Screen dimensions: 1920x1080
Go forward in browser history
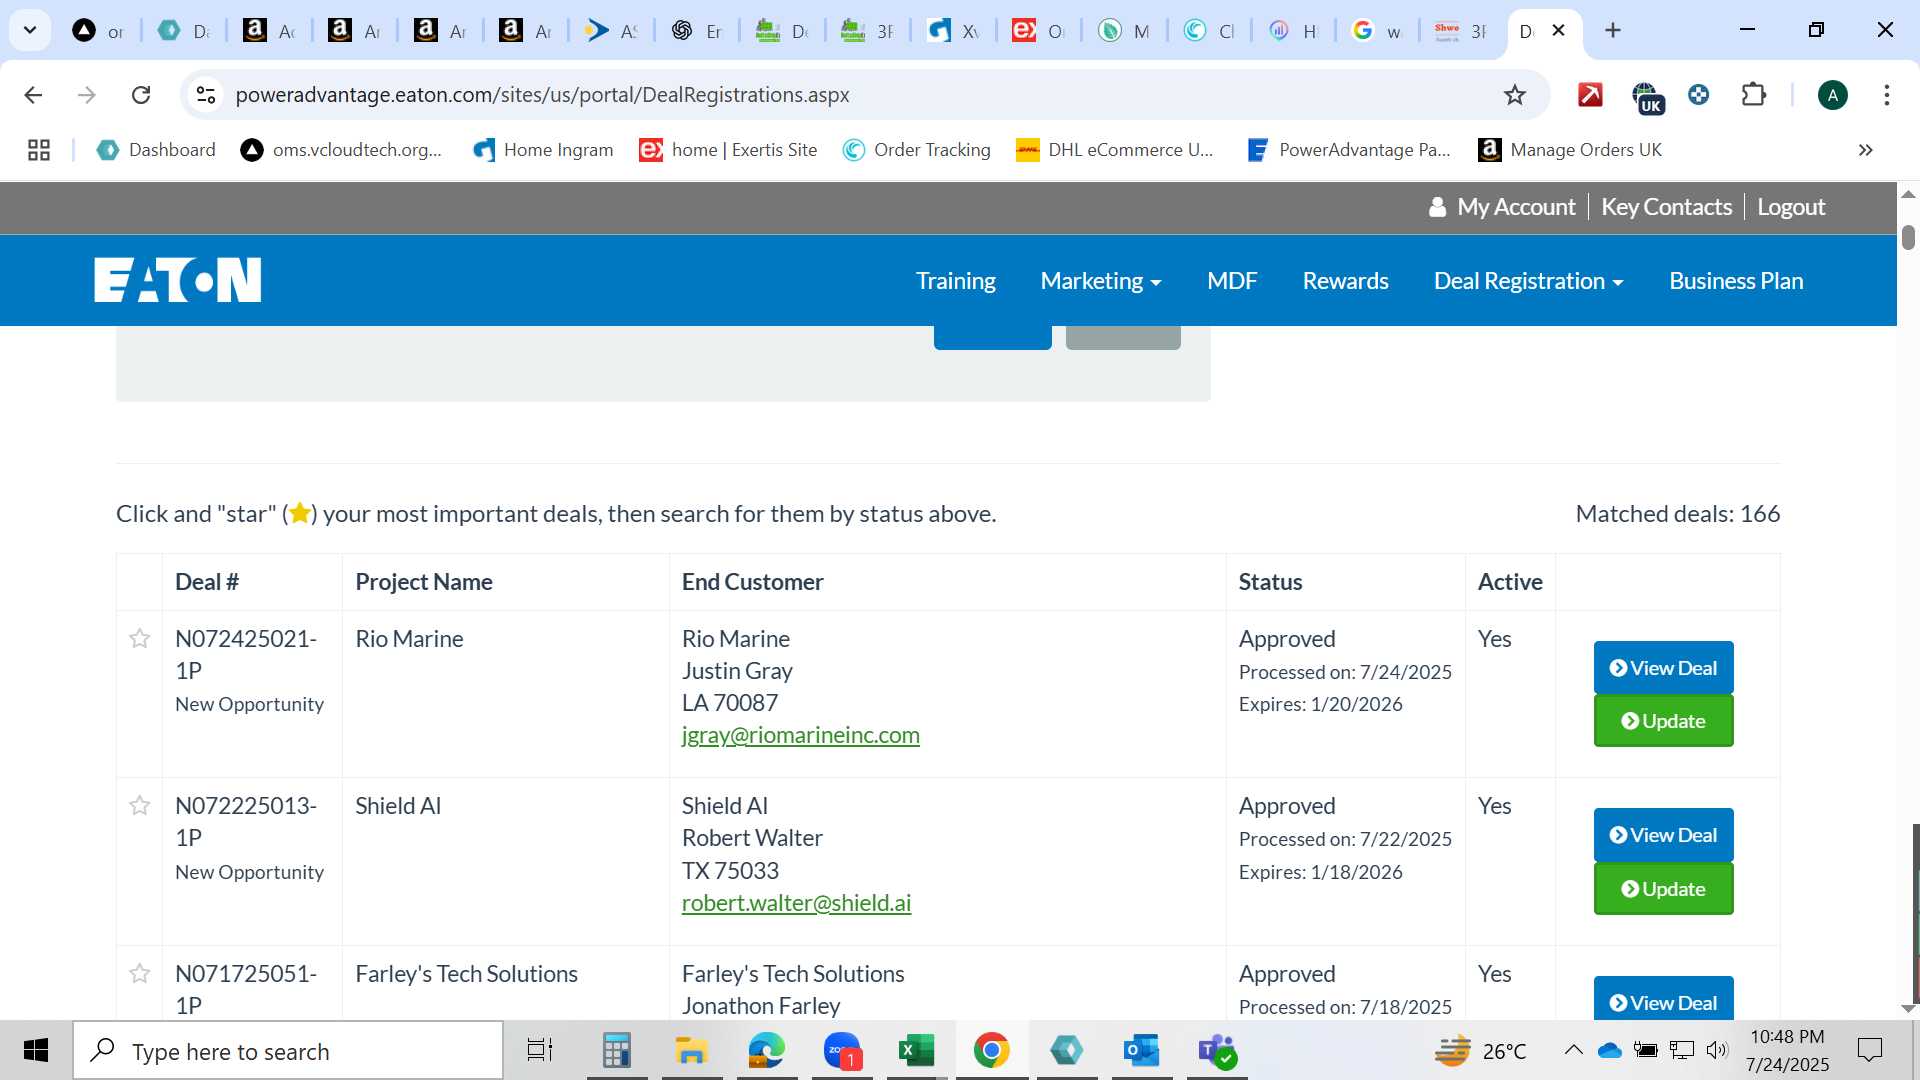(87, 95)
